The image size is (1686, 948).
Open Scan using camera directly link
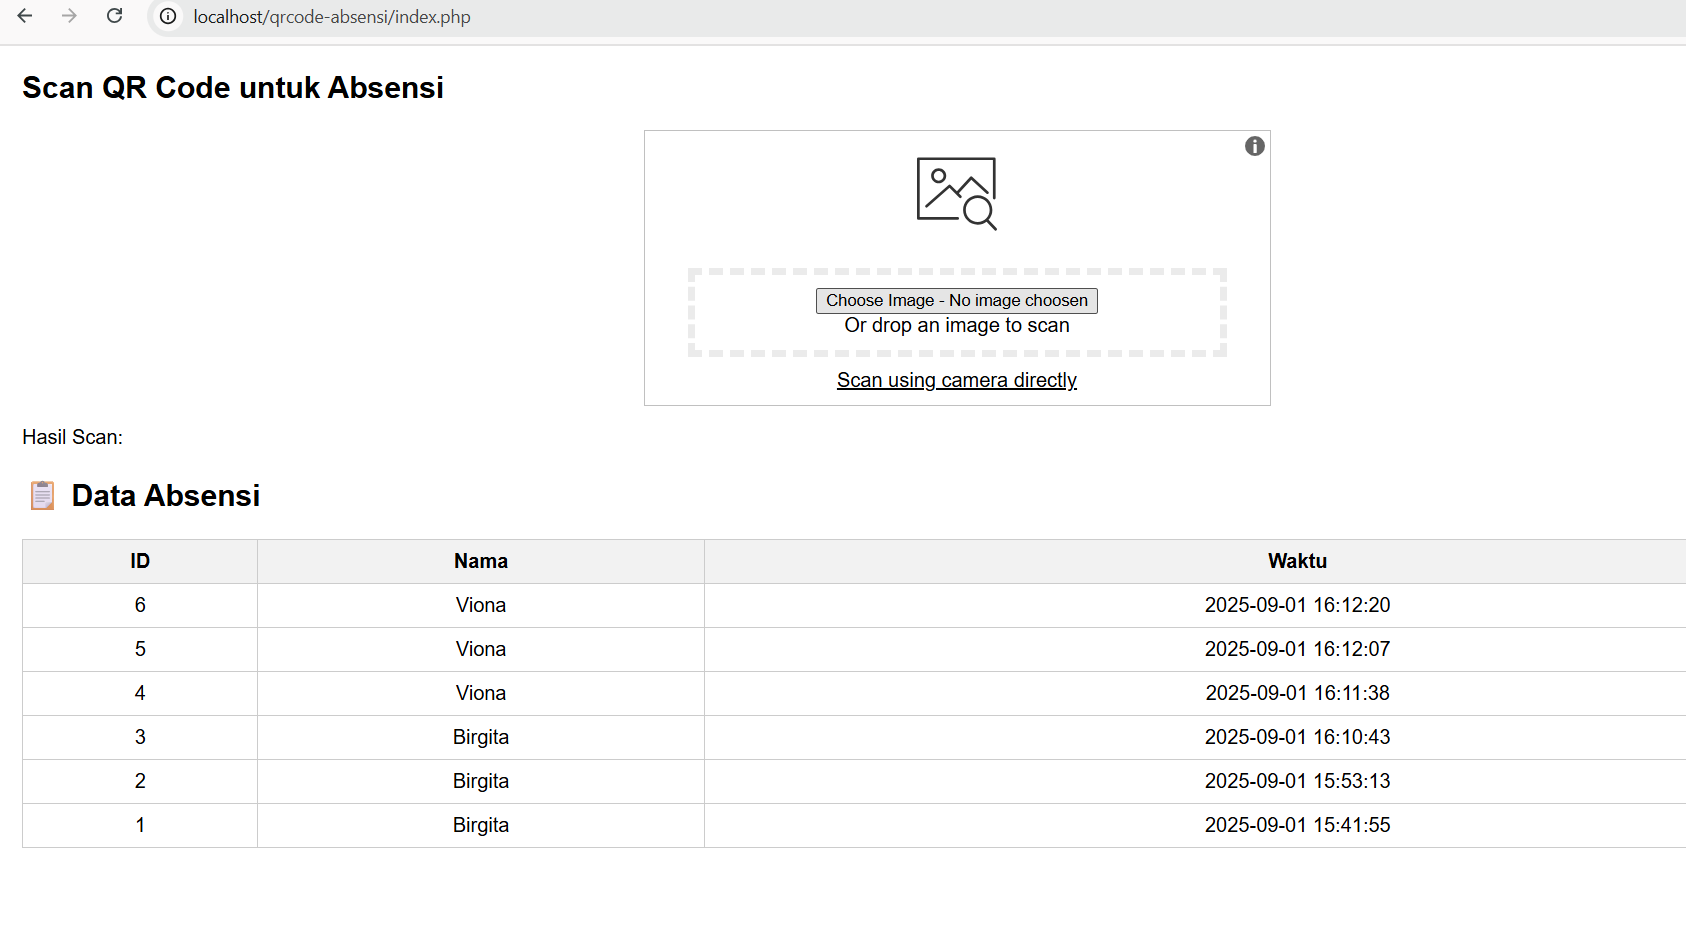(x=956, y=380)
